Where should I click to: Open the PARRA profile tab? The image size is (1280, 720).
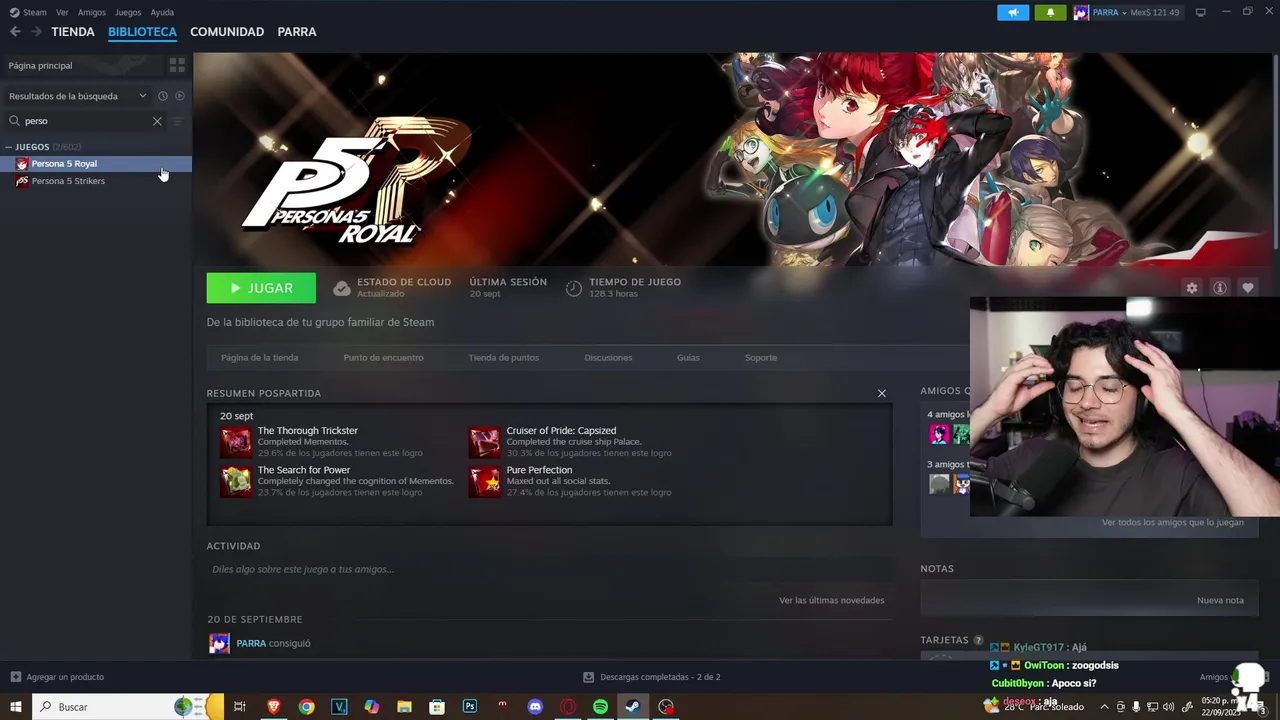coord(297,32)
